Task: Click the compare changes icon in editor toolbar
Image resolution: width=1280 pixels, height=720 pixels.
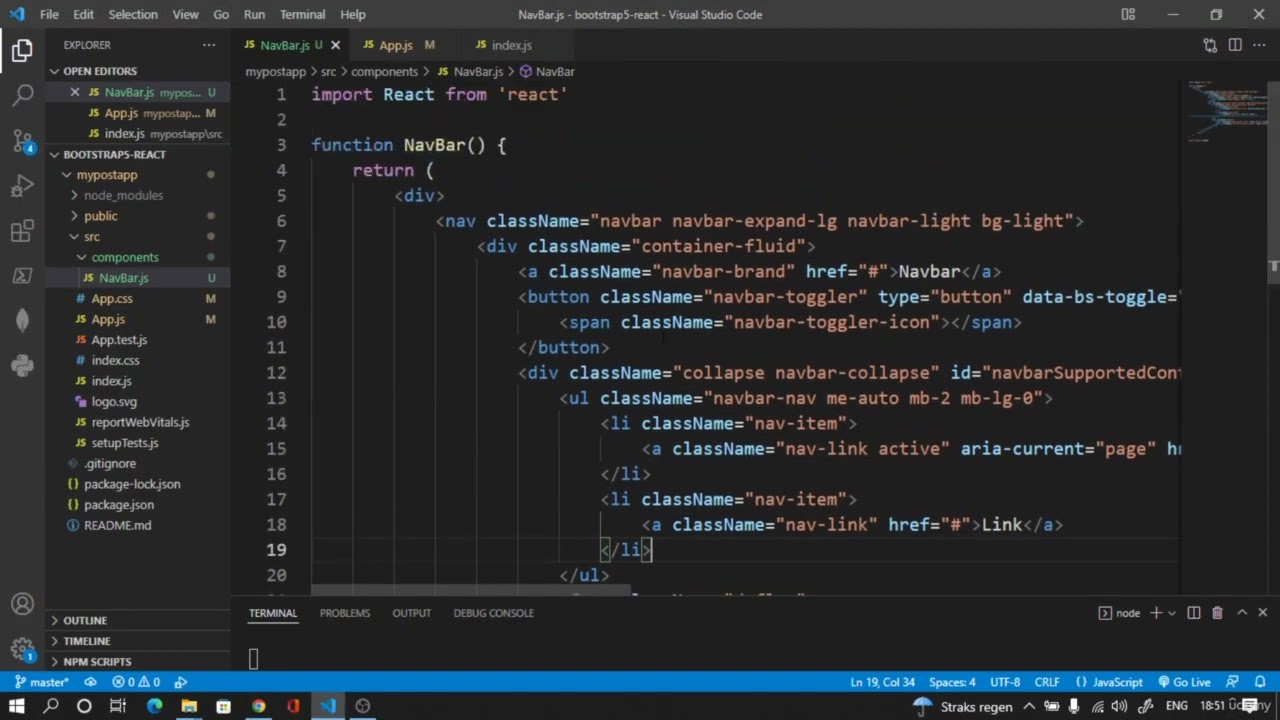Action: coord(1210,45)
